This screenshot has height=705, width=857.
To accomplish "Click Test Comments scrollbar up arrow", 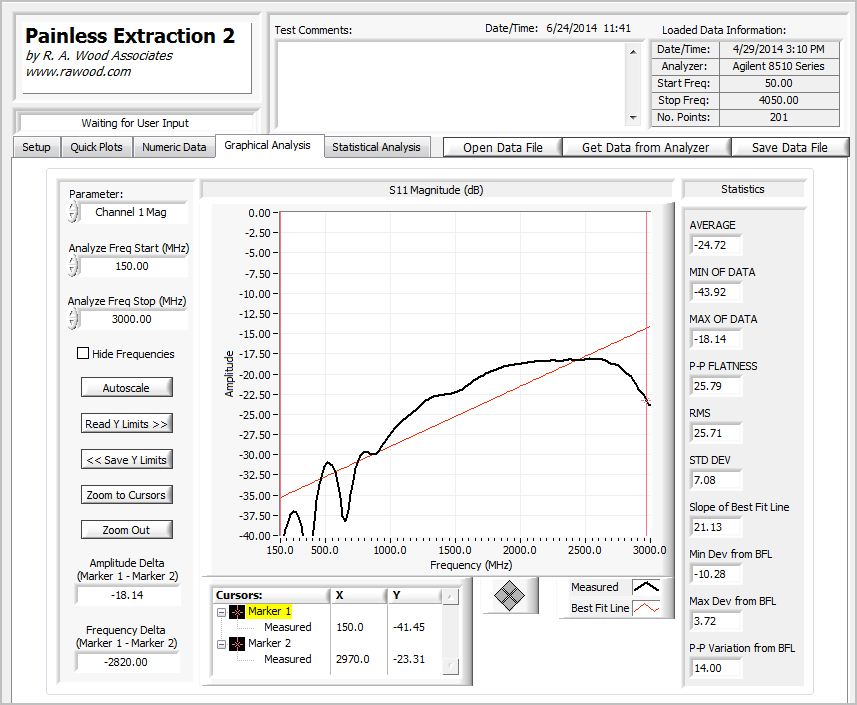I will tap(633, 51).
